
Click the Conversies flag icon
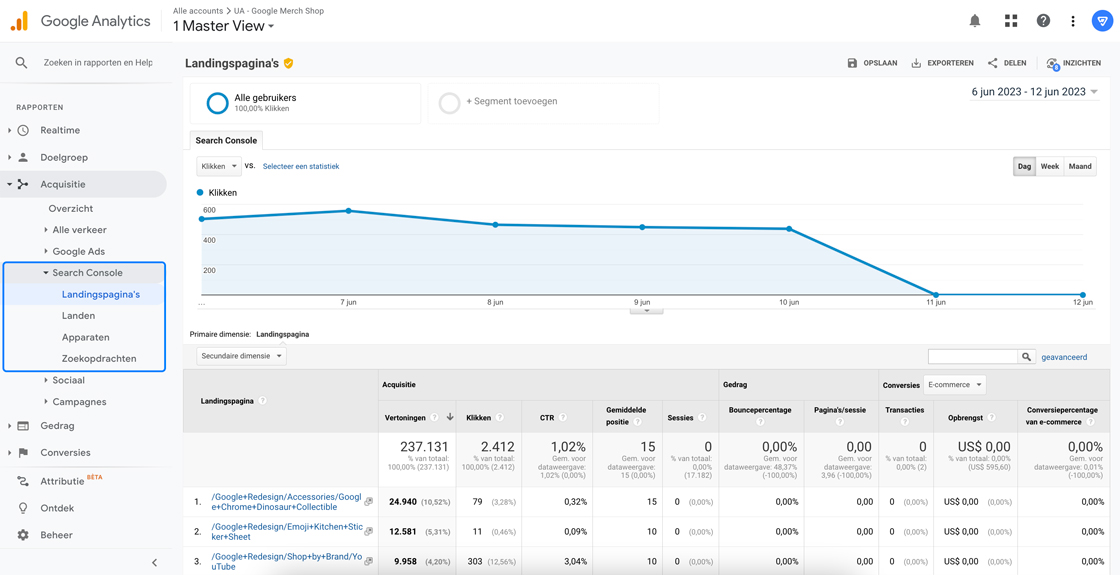(x=23, y=452)
